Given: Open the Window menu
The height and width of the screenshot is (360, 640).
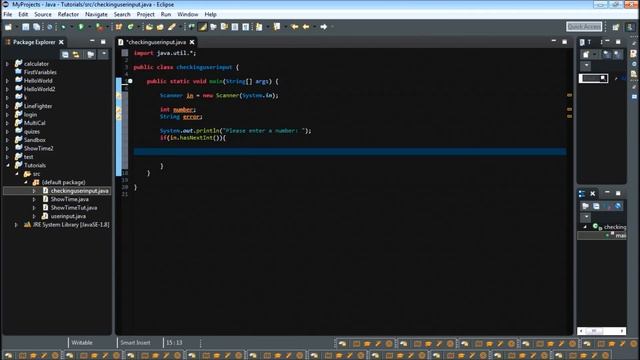Looking at the screenshot, I should pos(188,14).
